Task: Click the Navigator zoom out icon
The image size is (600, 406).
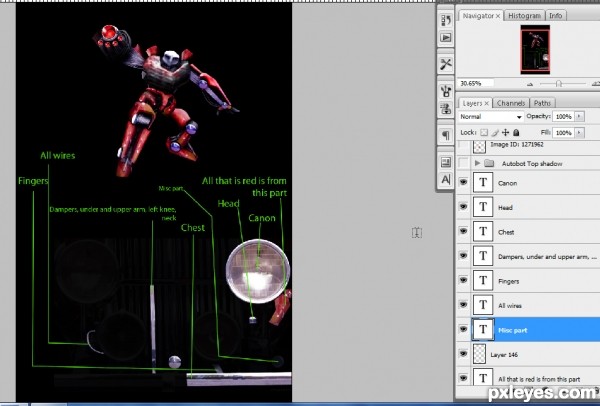Action: click(530, 84)
